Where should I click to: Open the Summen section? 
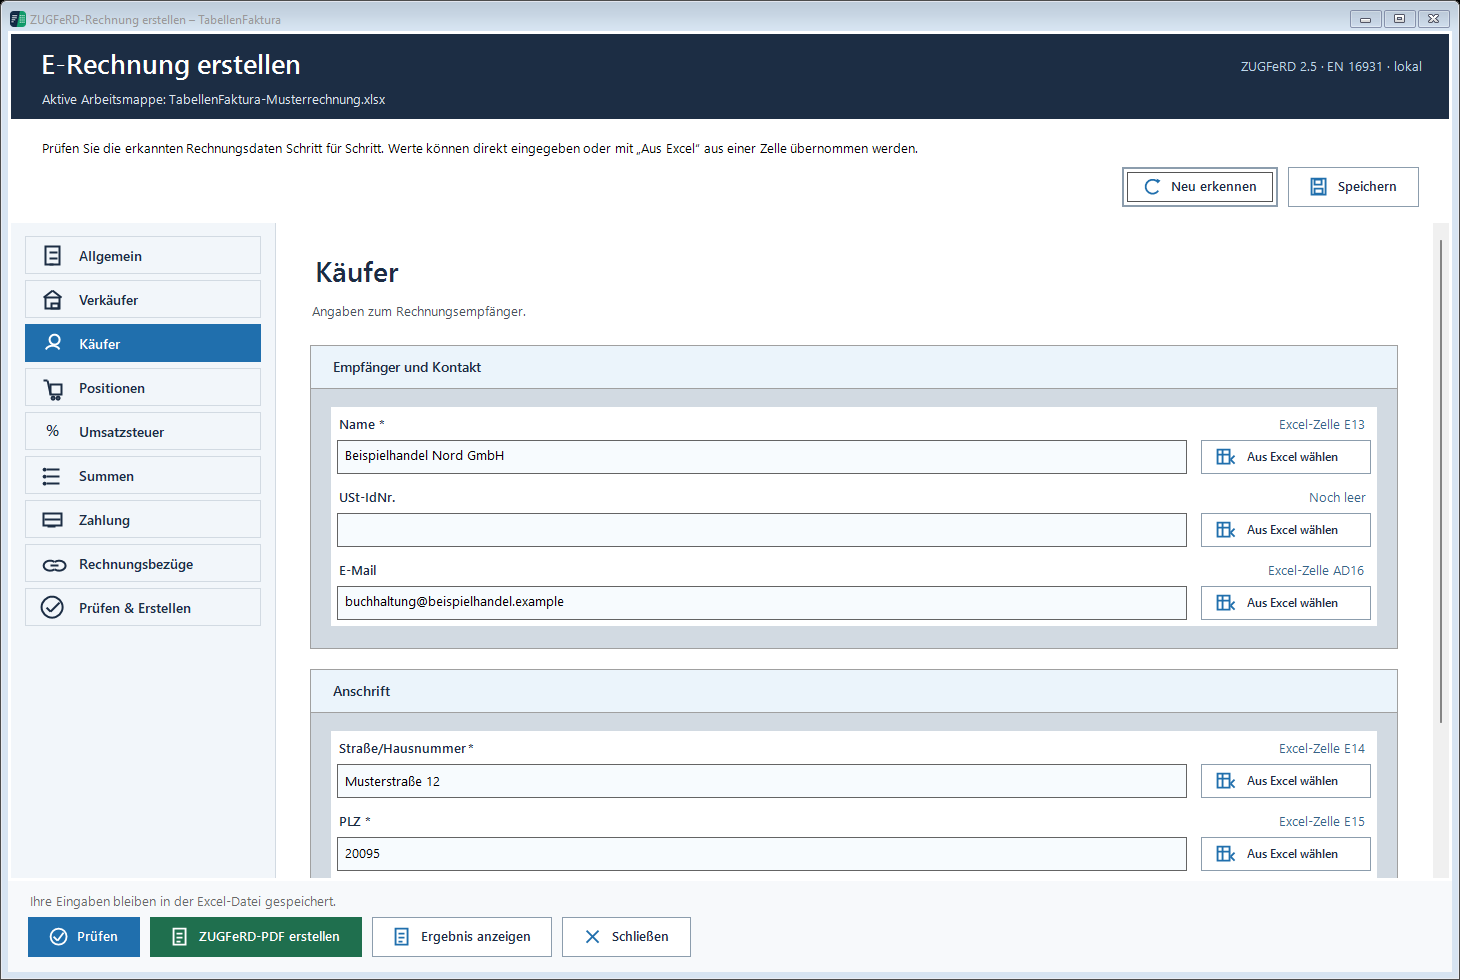coord(143,475)
